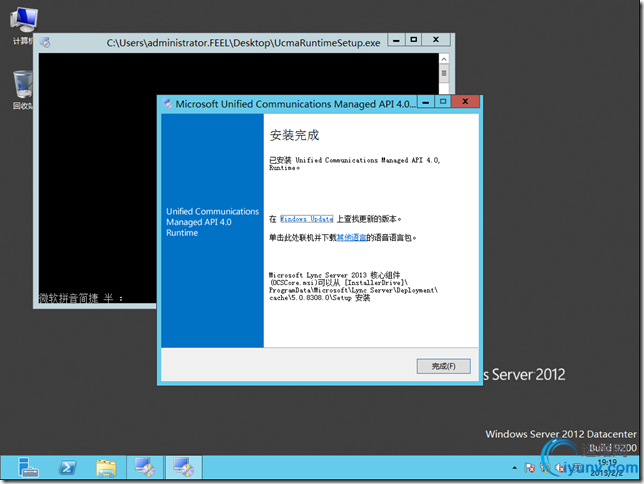Click the Action Center flag tray icon

(529, 468)
